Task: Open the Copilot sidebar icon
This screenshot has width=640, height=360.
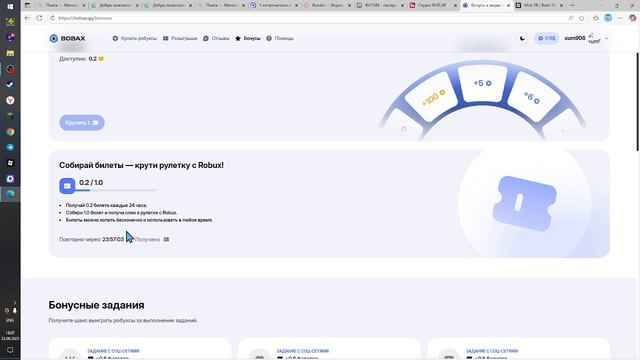Action: click(632, 18)
